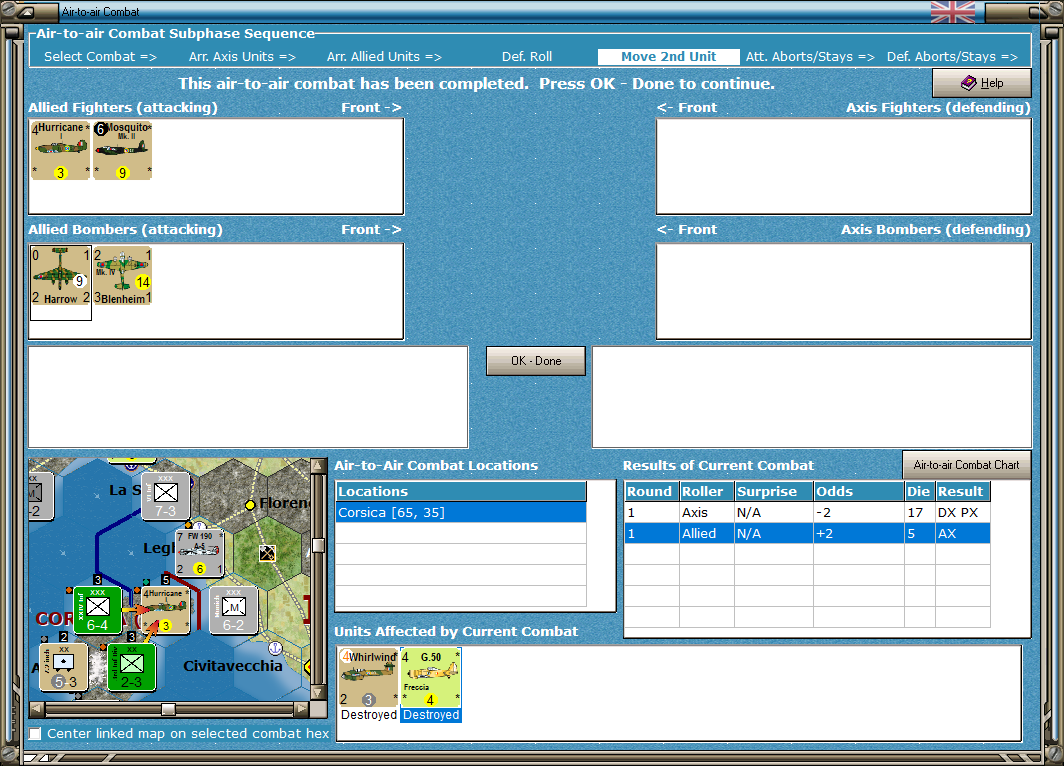This screenshot has height=766, width=1064.
Task: Enable Center linked map on selected combat hex
Action: [35, 733]
